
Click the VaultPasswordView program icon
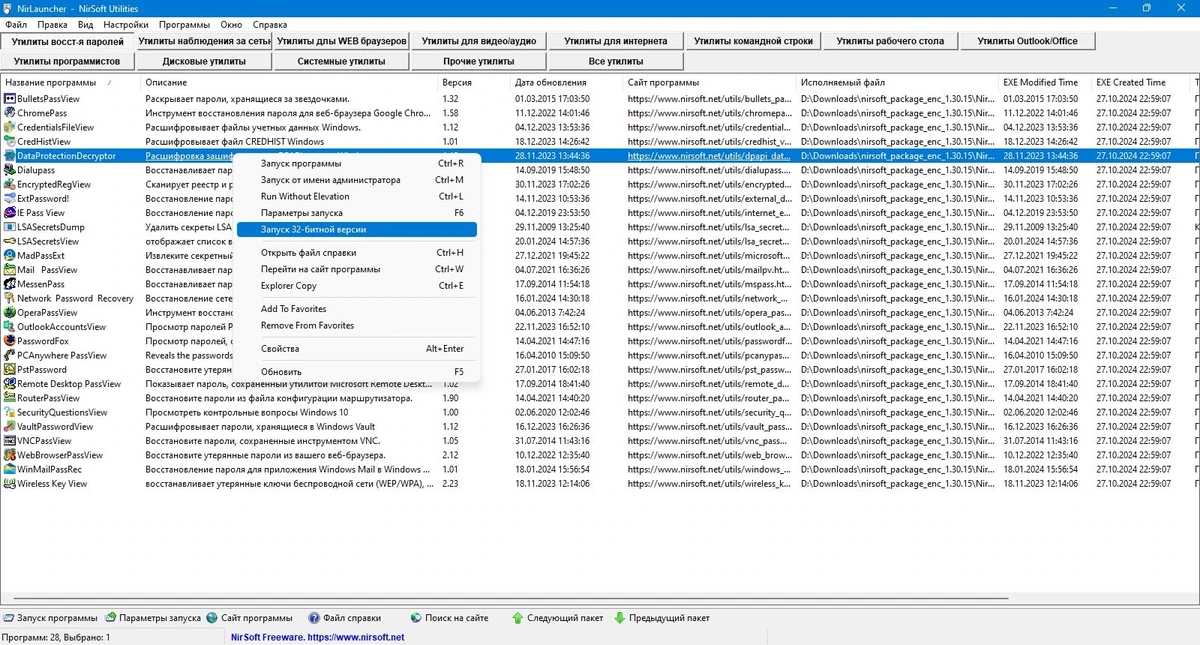pyautogui.click(x=9, y=426)
